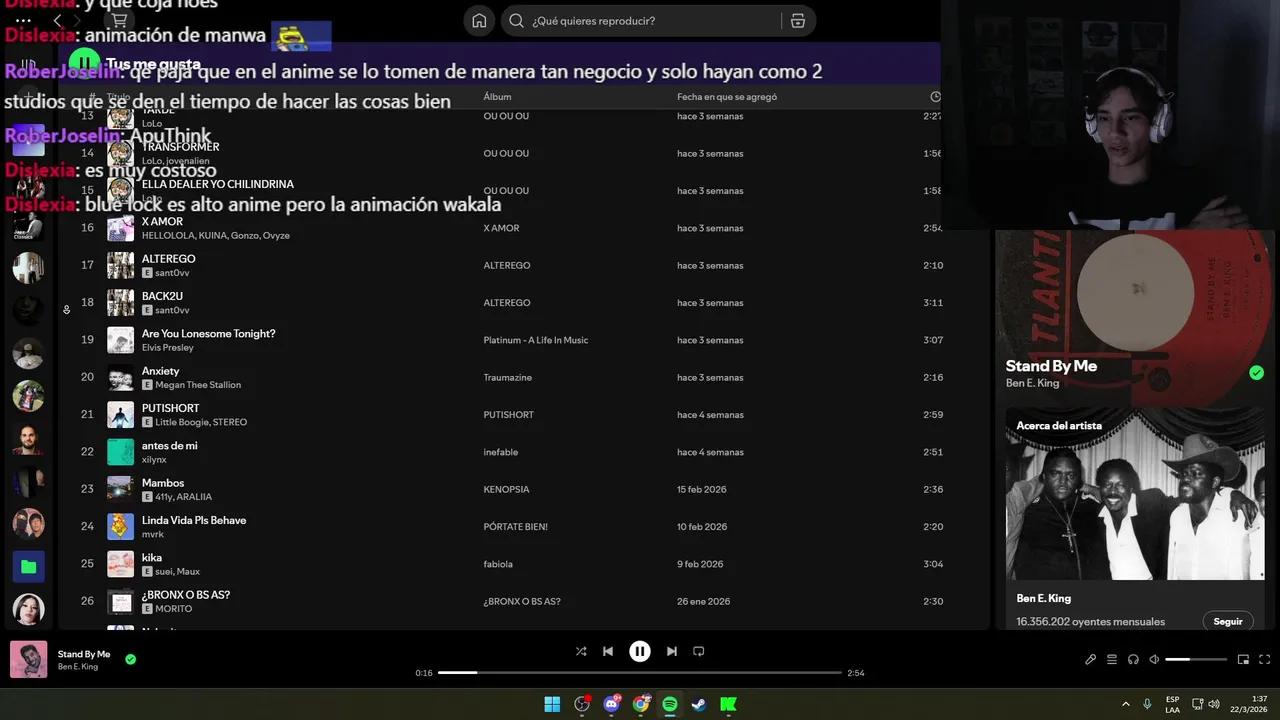1280x720 pixels.
Task: Open the Browse icon inside search bar
Action: [797, 21]
